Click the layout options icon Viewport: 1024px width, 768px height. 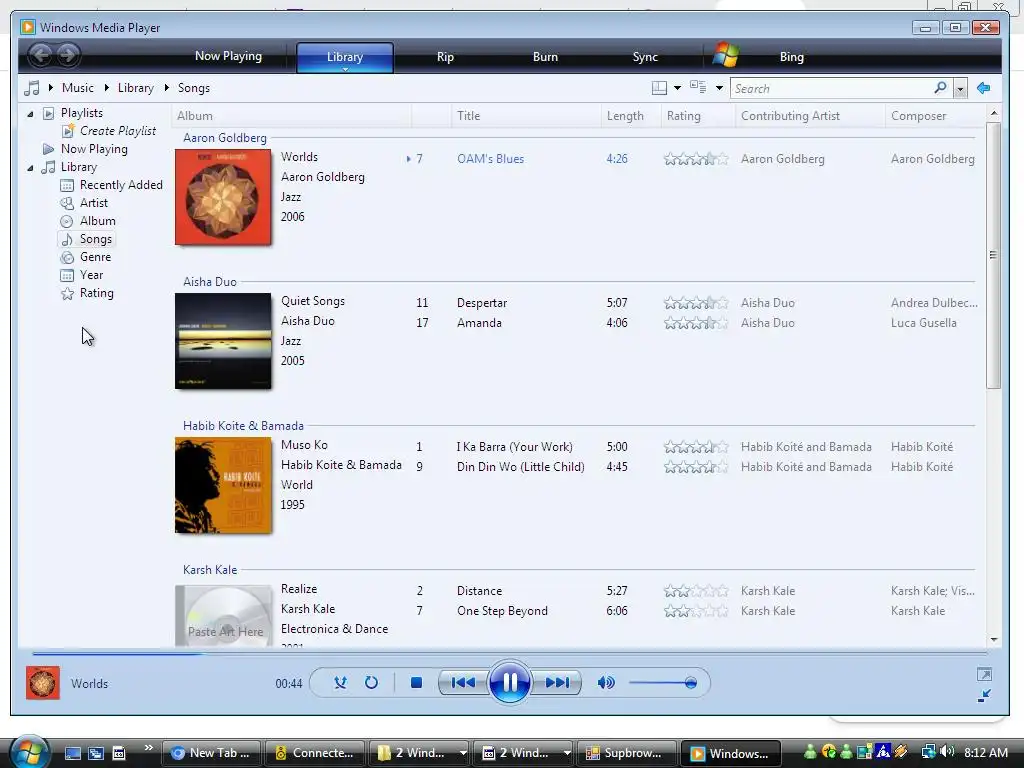[x=660, y=88]
